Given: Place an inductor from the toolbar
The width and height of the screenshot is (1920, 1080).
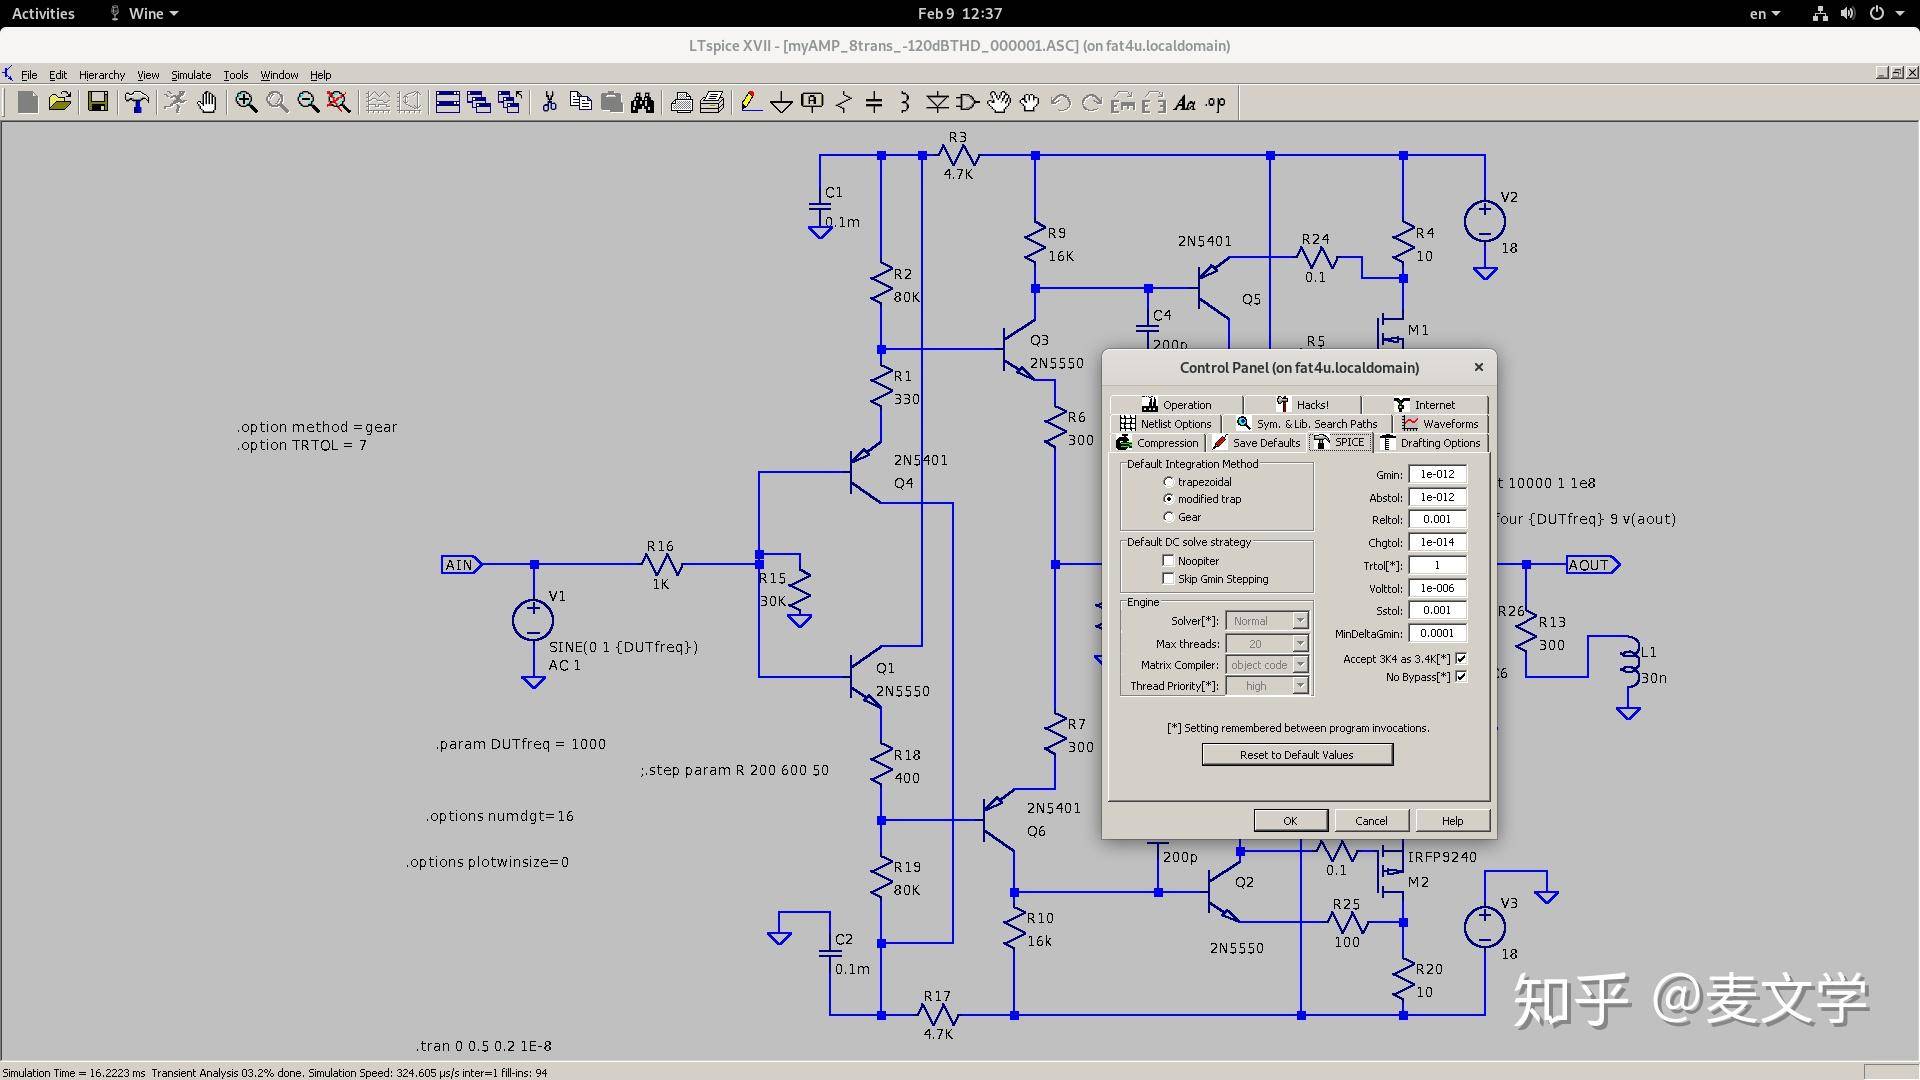Looking at the screenshot, I should [905, 102].
